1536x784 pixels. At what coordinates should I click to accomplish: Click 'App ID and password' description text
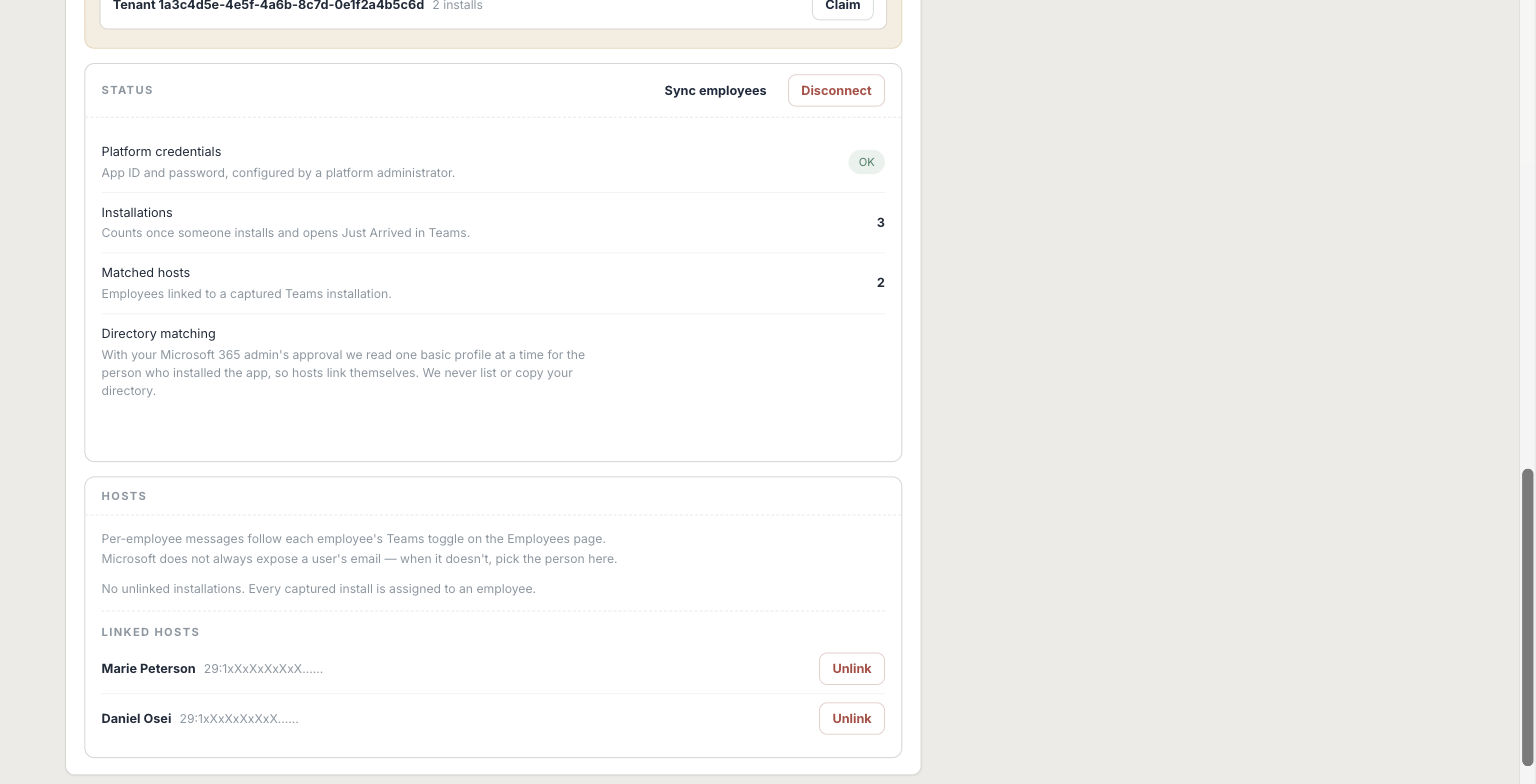tap(278, 173)
